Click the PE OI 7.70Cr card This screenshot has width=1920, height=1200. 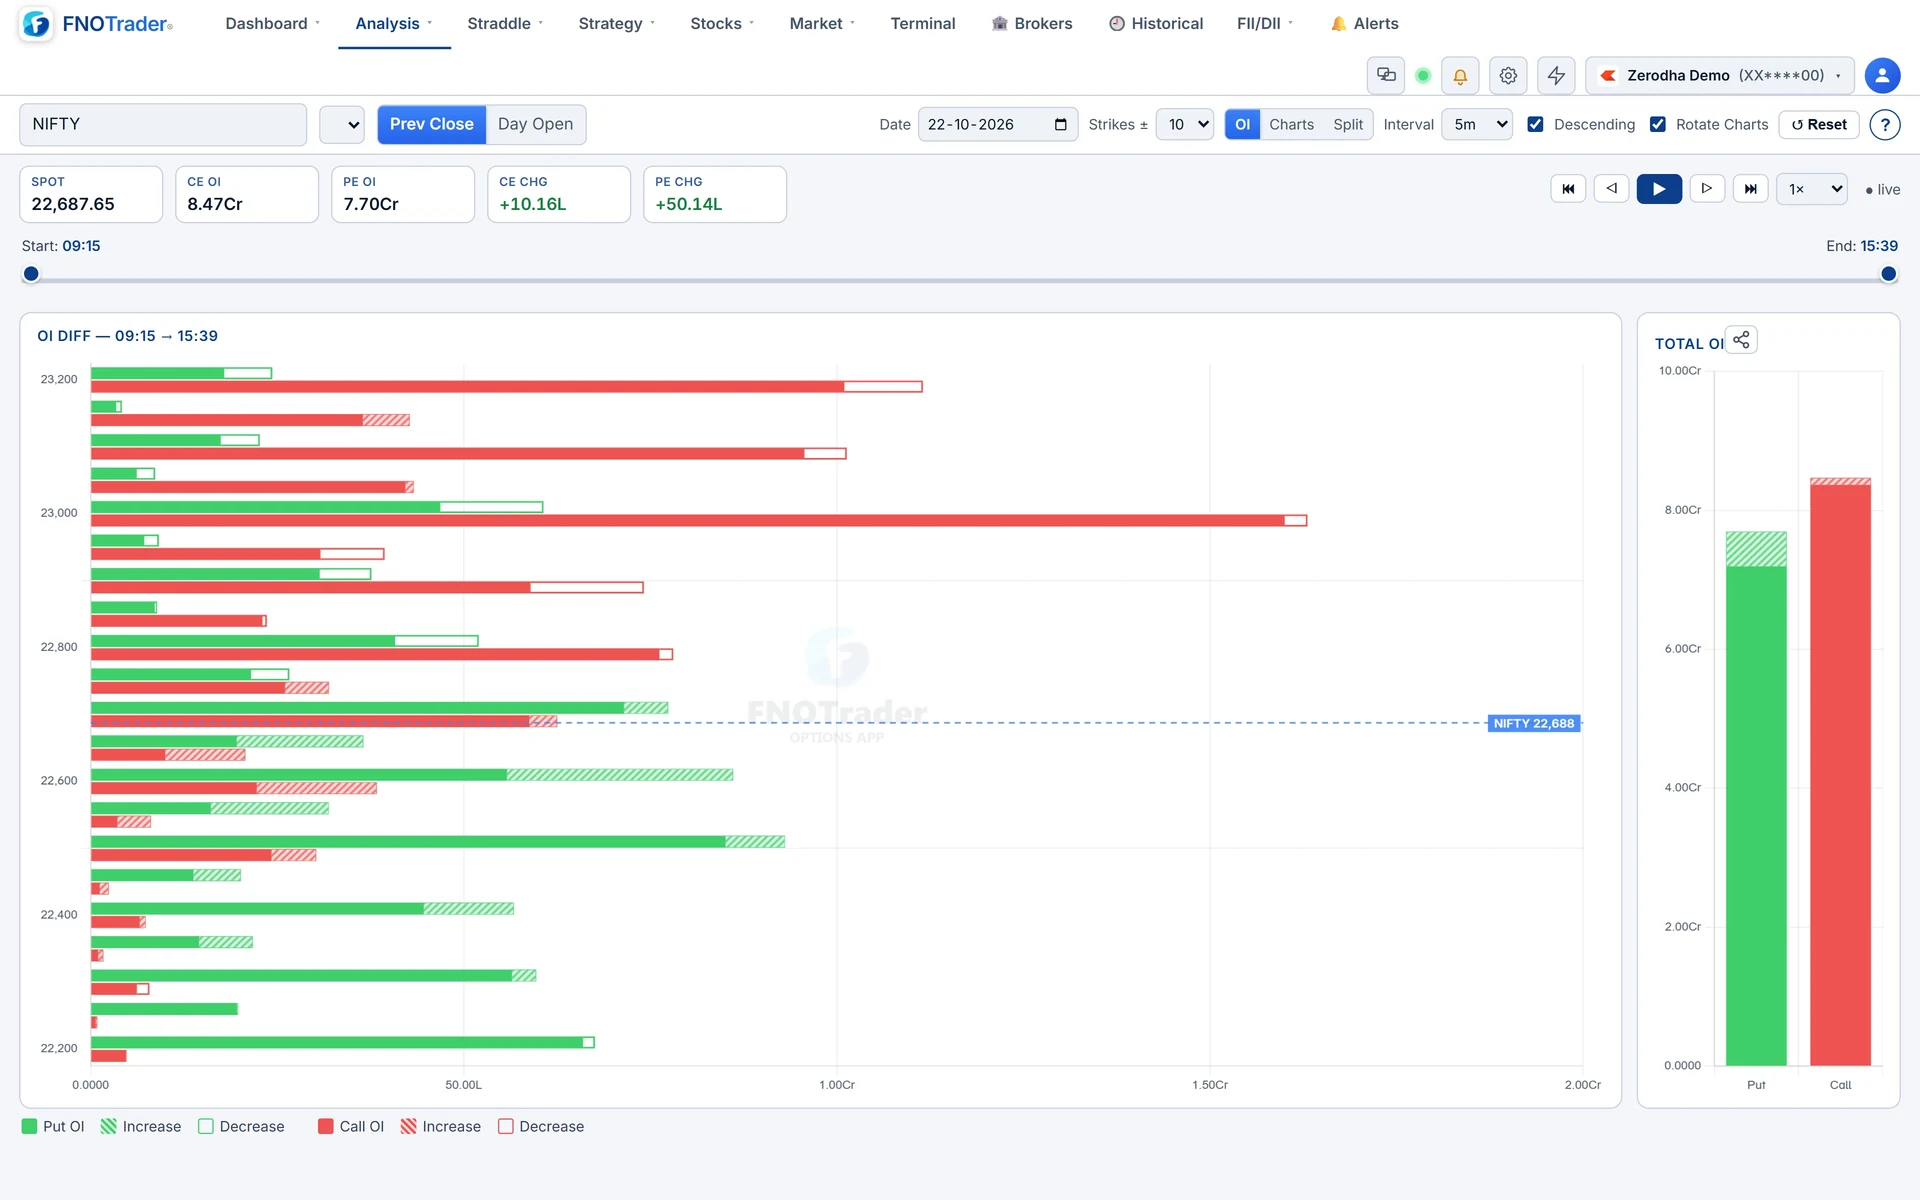(x=403, y=194)
